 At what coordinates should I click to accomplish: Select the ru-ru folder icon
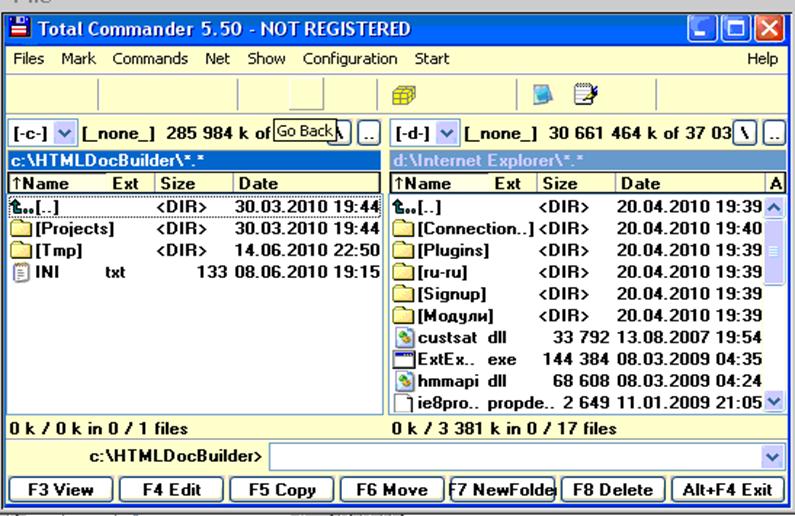[404, 272]
